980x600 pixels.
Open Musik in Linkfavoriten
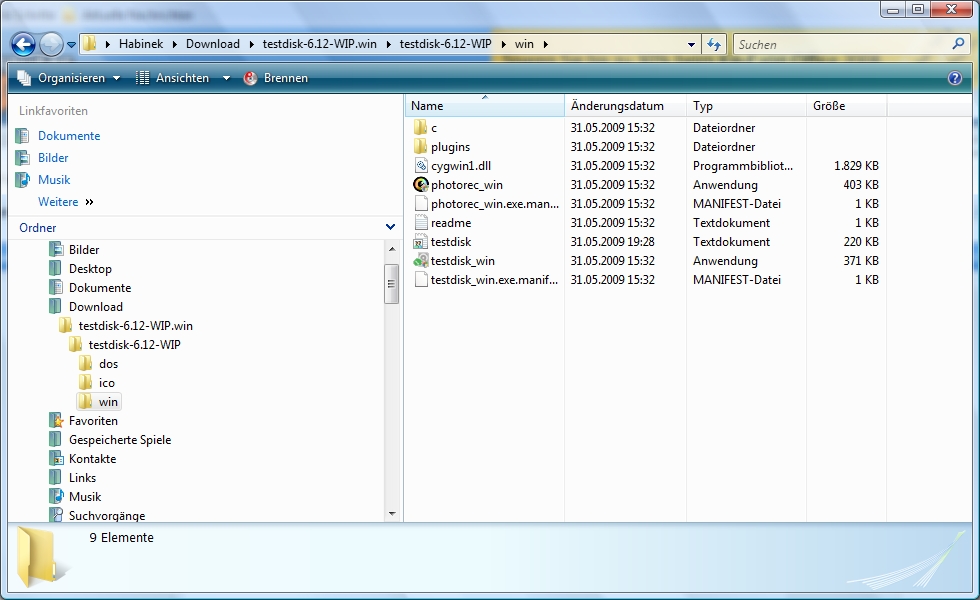pyautogui.click(x=54, y=179)
